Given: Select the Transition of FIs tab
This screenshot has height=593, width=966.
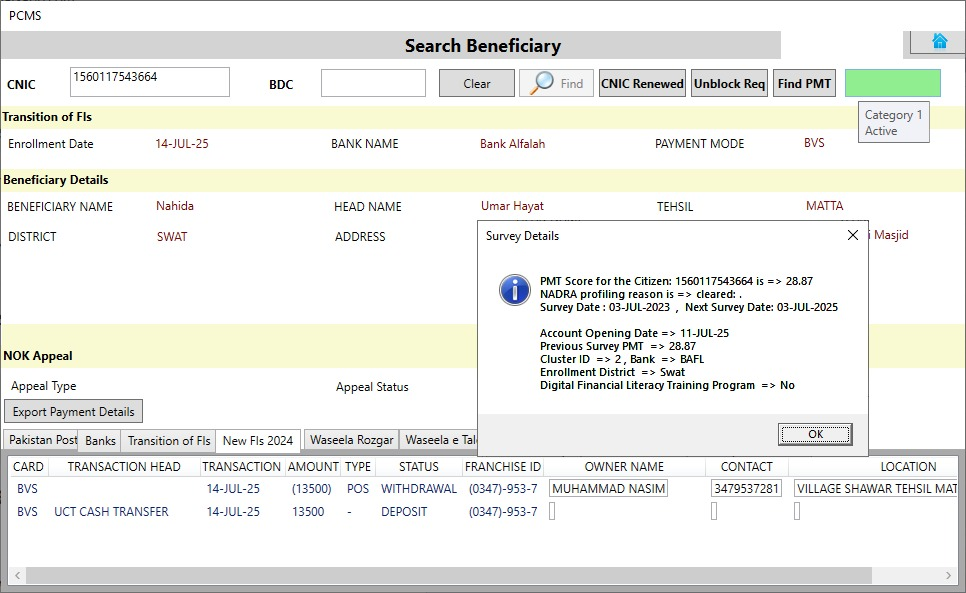Looking at the screenshot, I should point(169,440).
